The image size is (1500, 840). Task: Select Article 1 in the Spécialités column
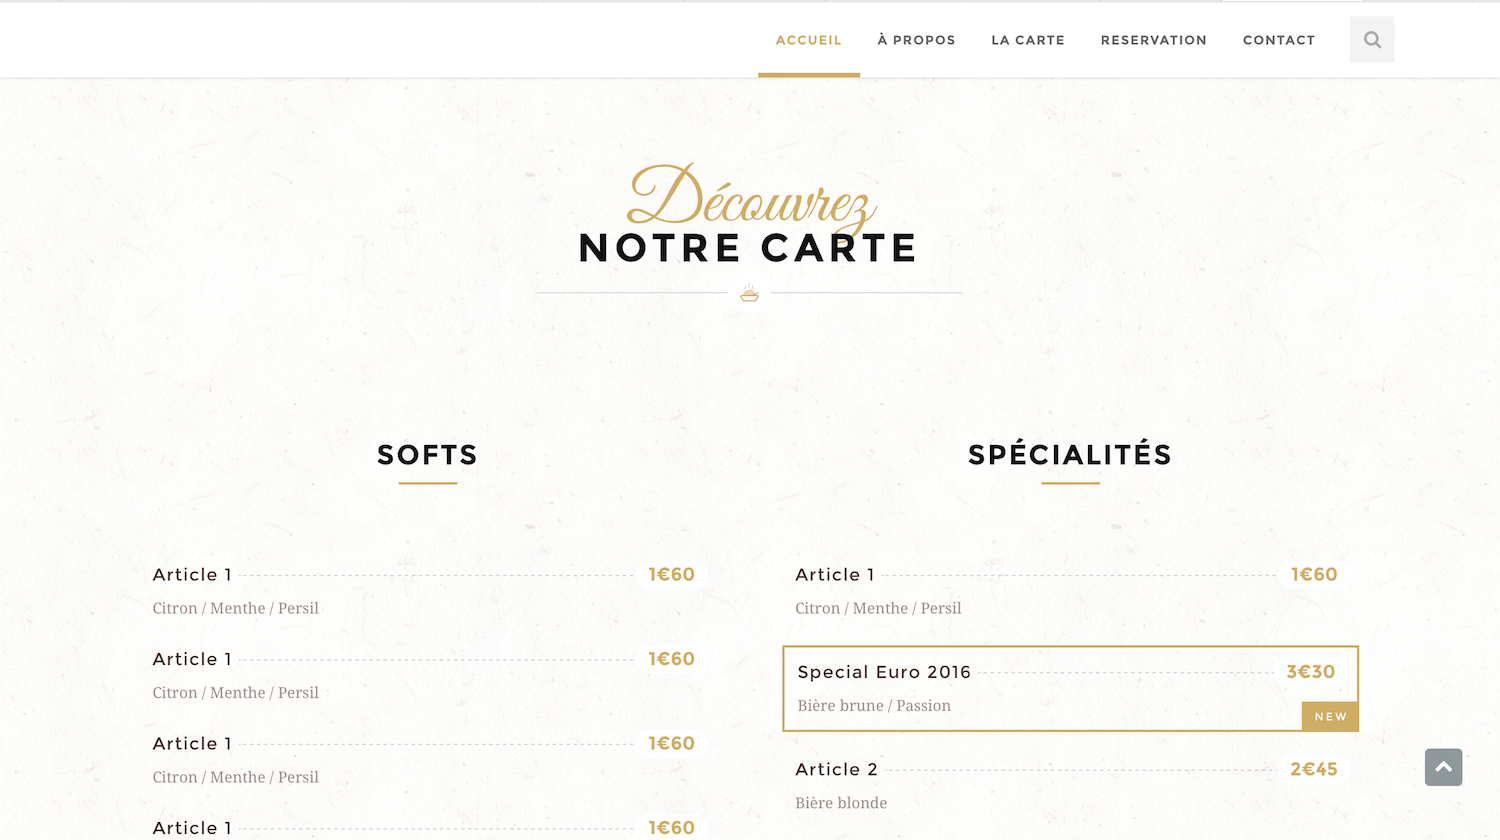pyautogui.click(x=834, y=575)
